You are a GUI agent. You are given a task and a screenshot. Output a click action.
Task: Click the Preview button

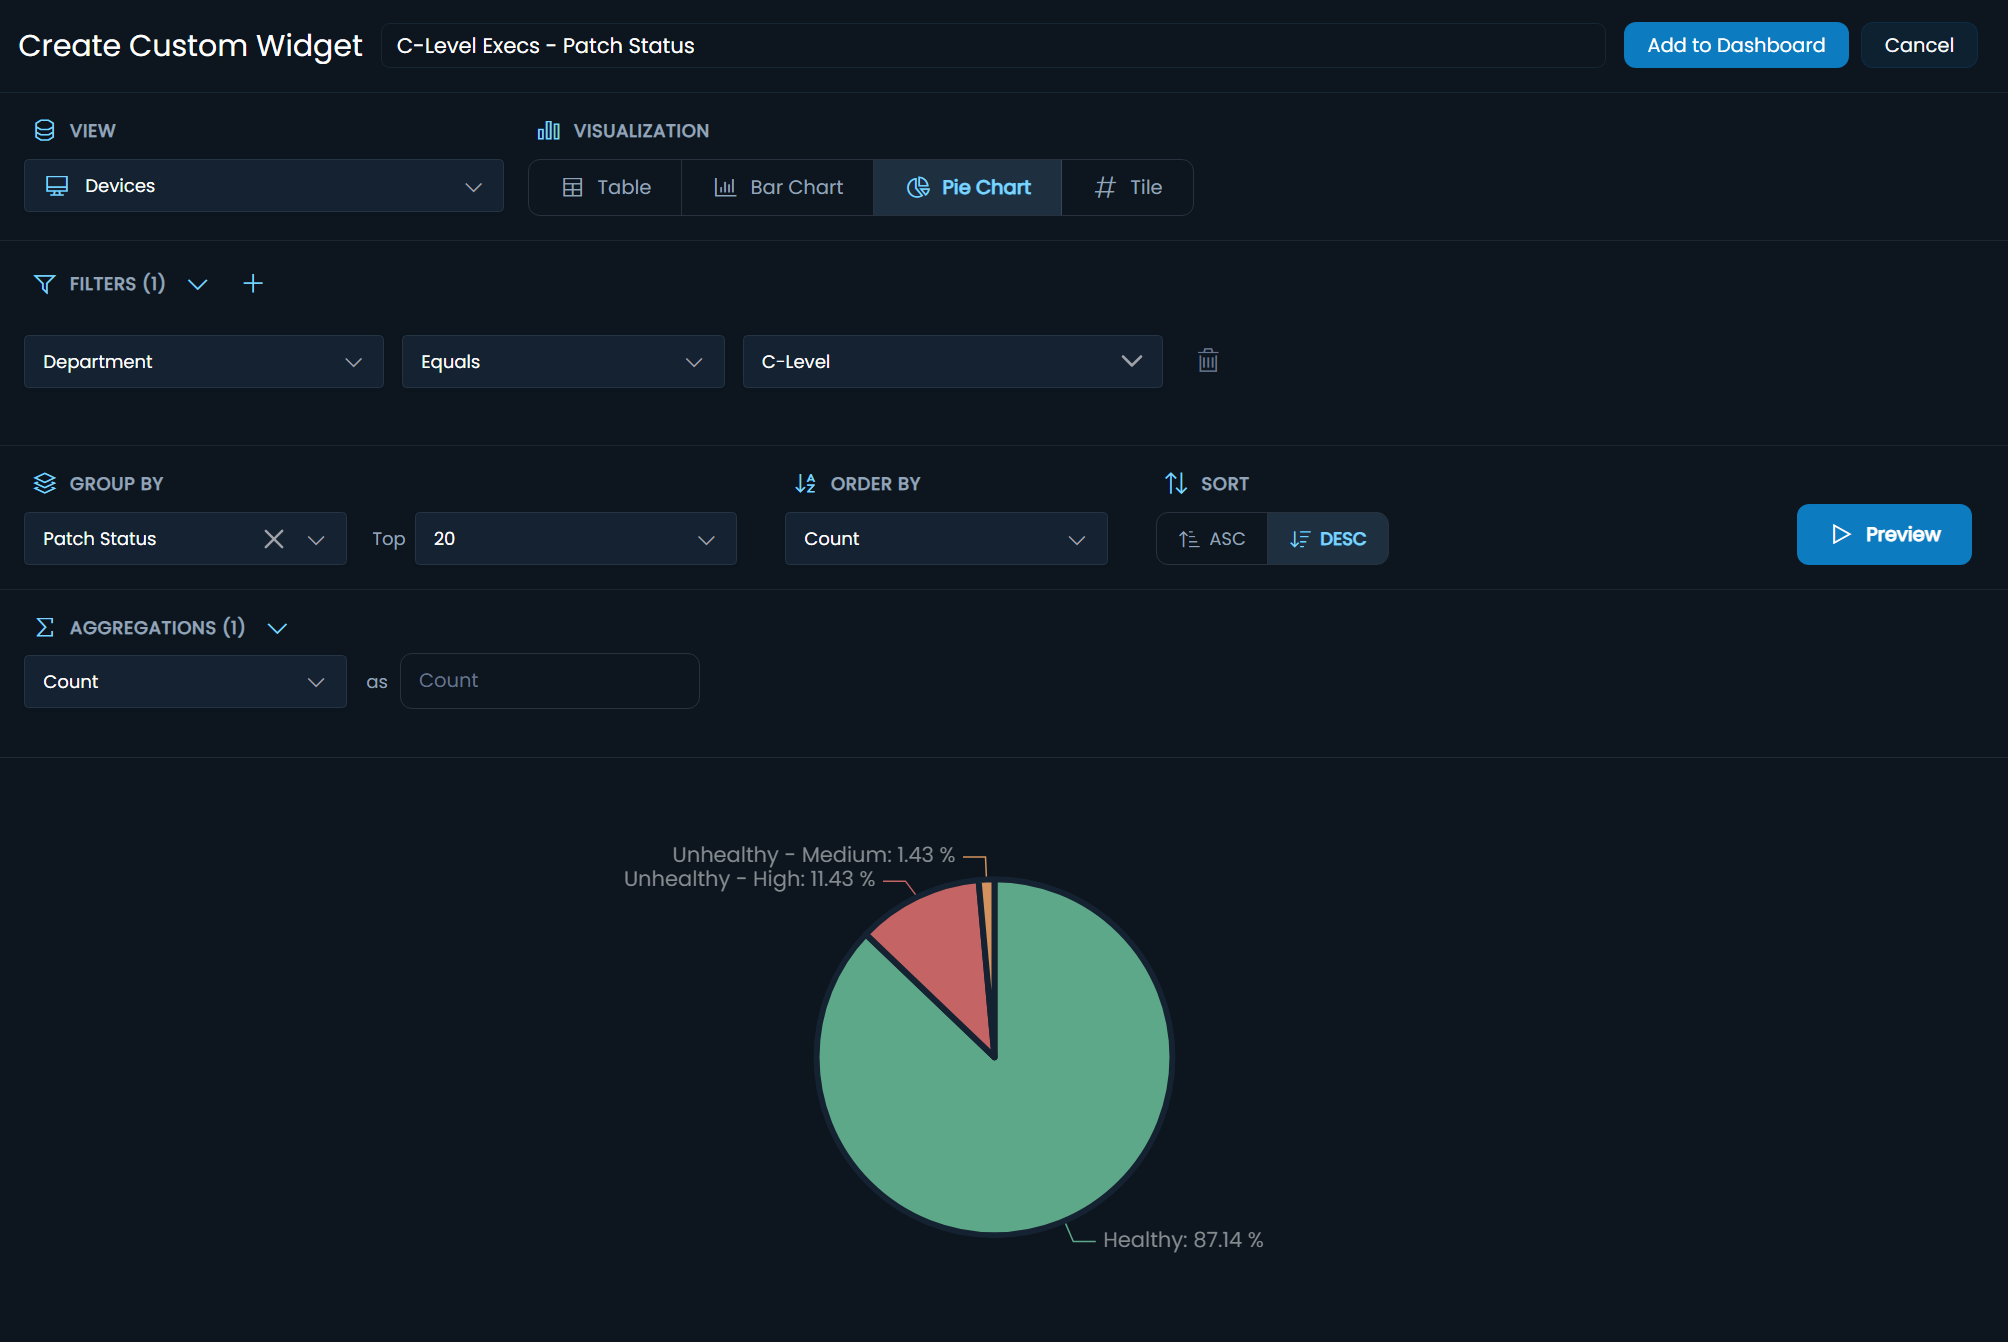click(1884, 535)
